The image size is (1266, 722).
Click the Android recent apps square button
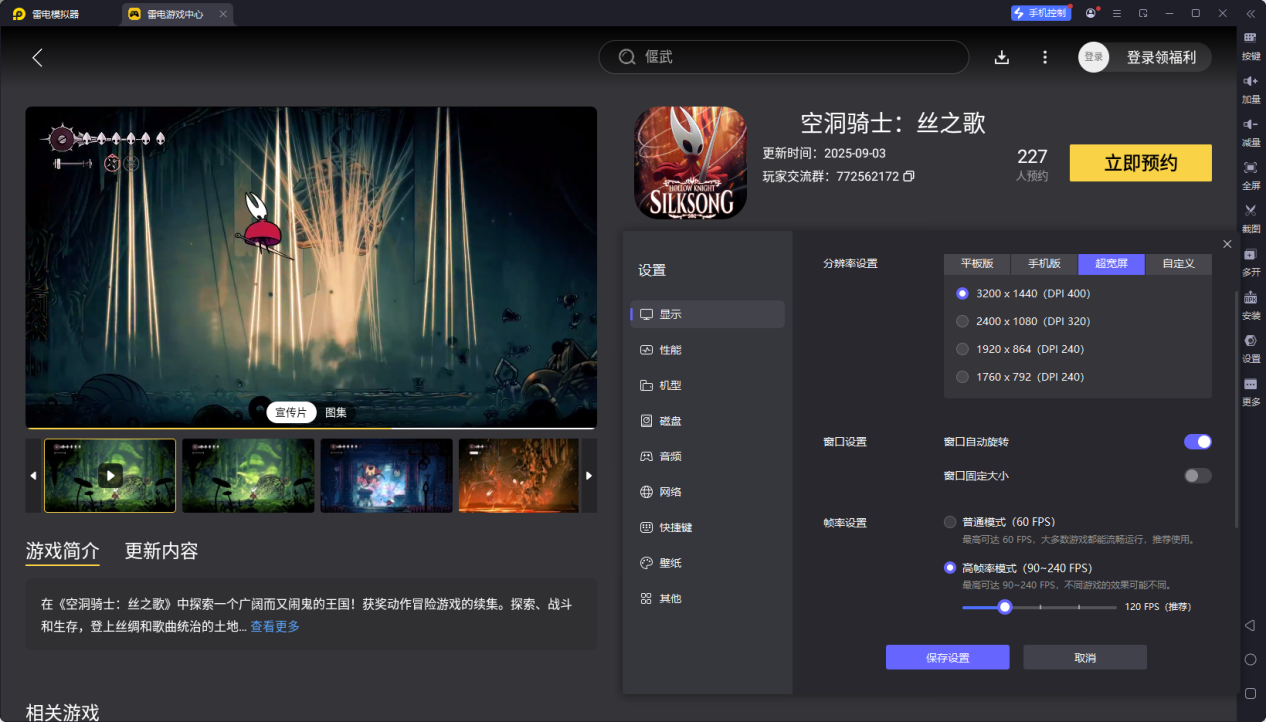tap(1250, 693)
